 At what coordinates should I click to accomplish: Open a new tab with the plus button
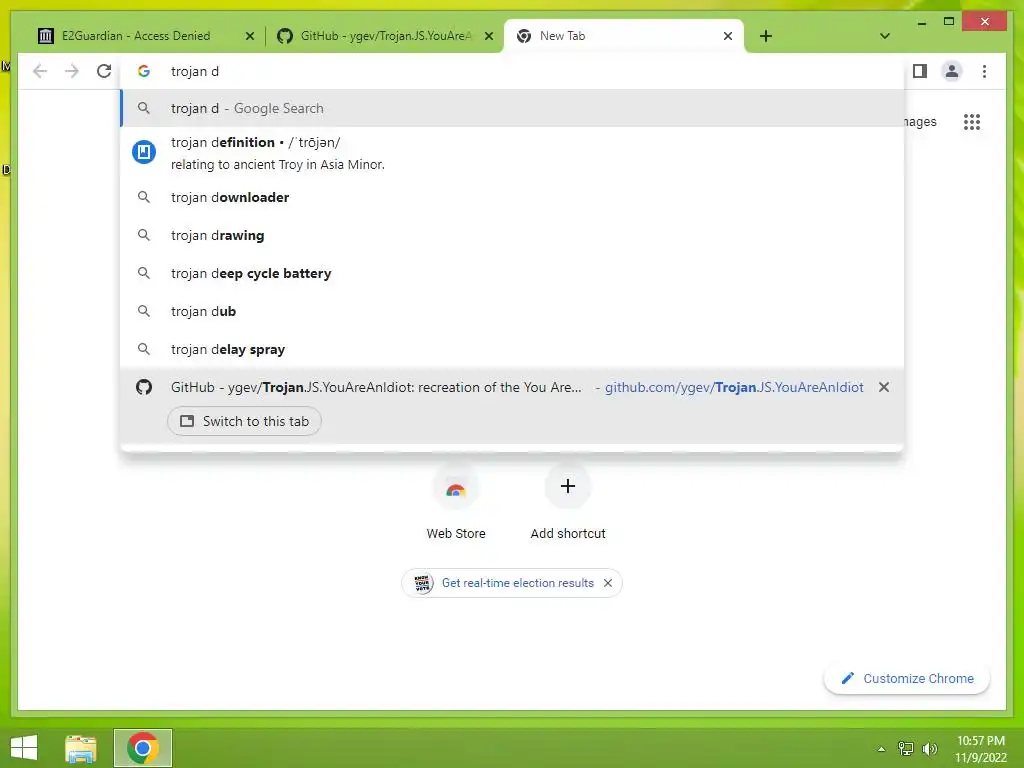pyautogui.click(x=765, y=36)
